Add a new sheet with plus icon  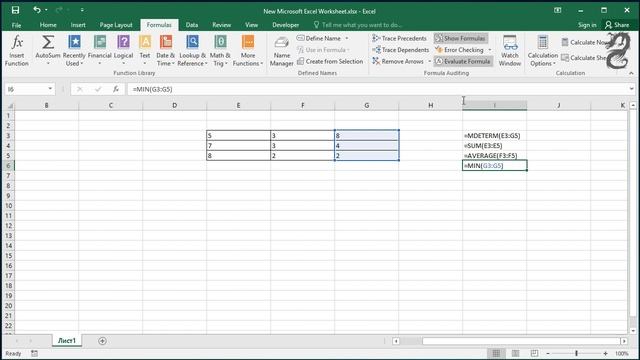(102, 341)
